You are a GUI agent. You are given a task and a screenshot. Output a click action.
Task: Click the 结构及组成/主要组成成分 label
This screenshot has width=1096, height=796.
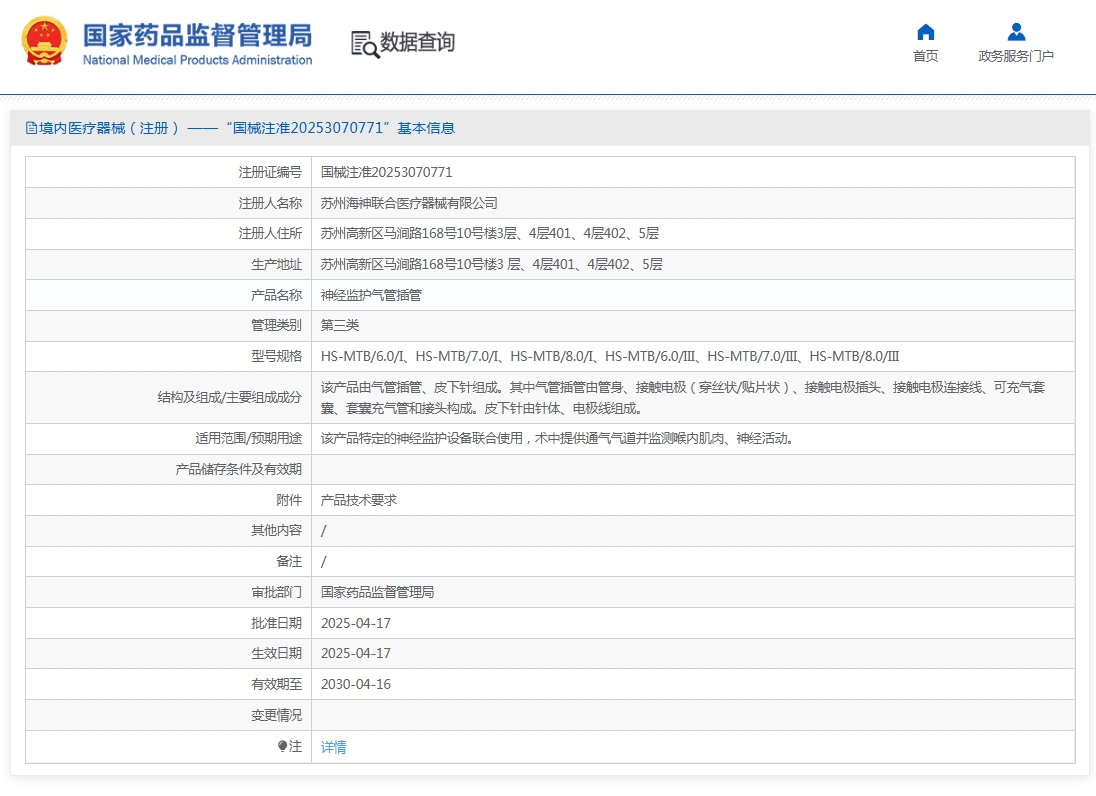[229, 397]
